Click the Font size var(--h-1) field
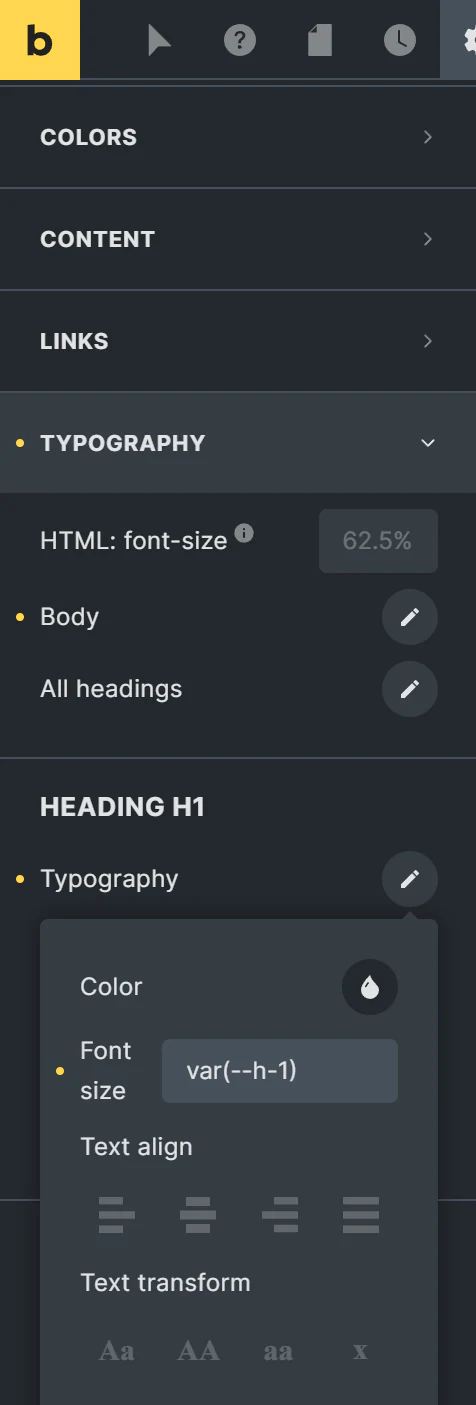This screenshot has height=1405, width=476. point(280,1071)
